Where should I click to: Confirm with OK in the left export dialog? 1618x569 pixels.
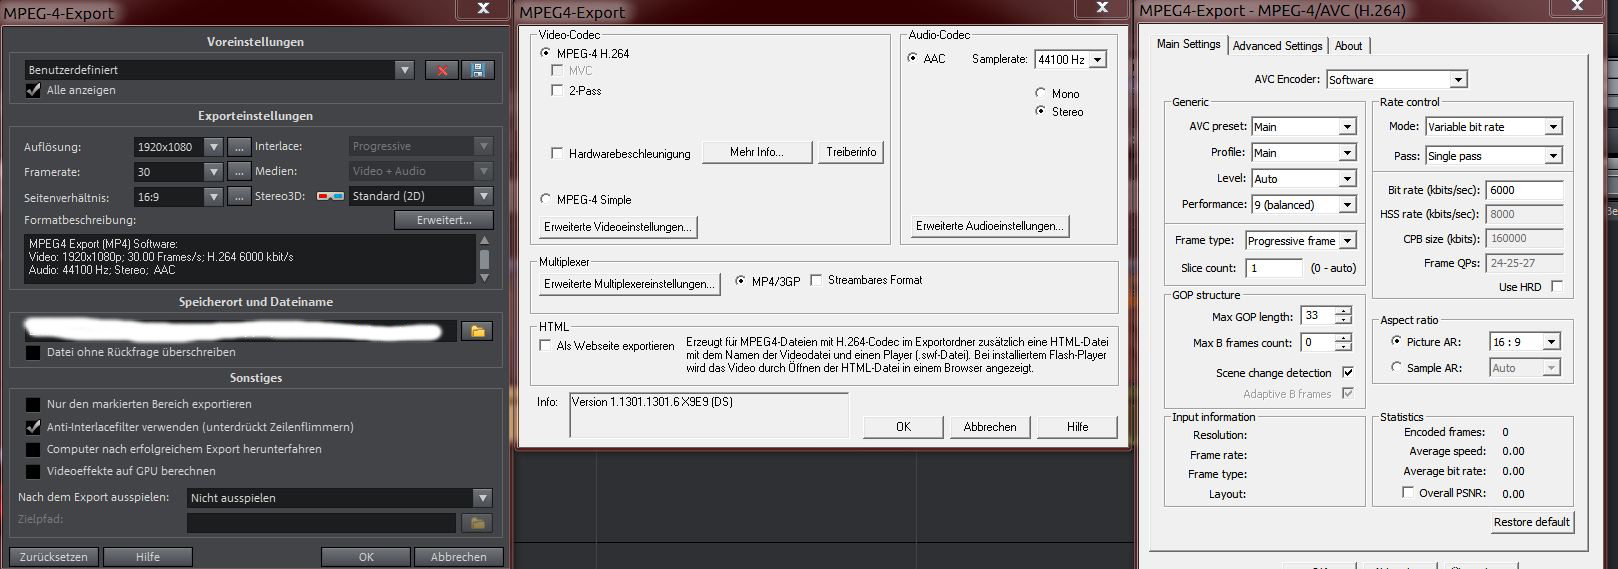tap(366, 557)
